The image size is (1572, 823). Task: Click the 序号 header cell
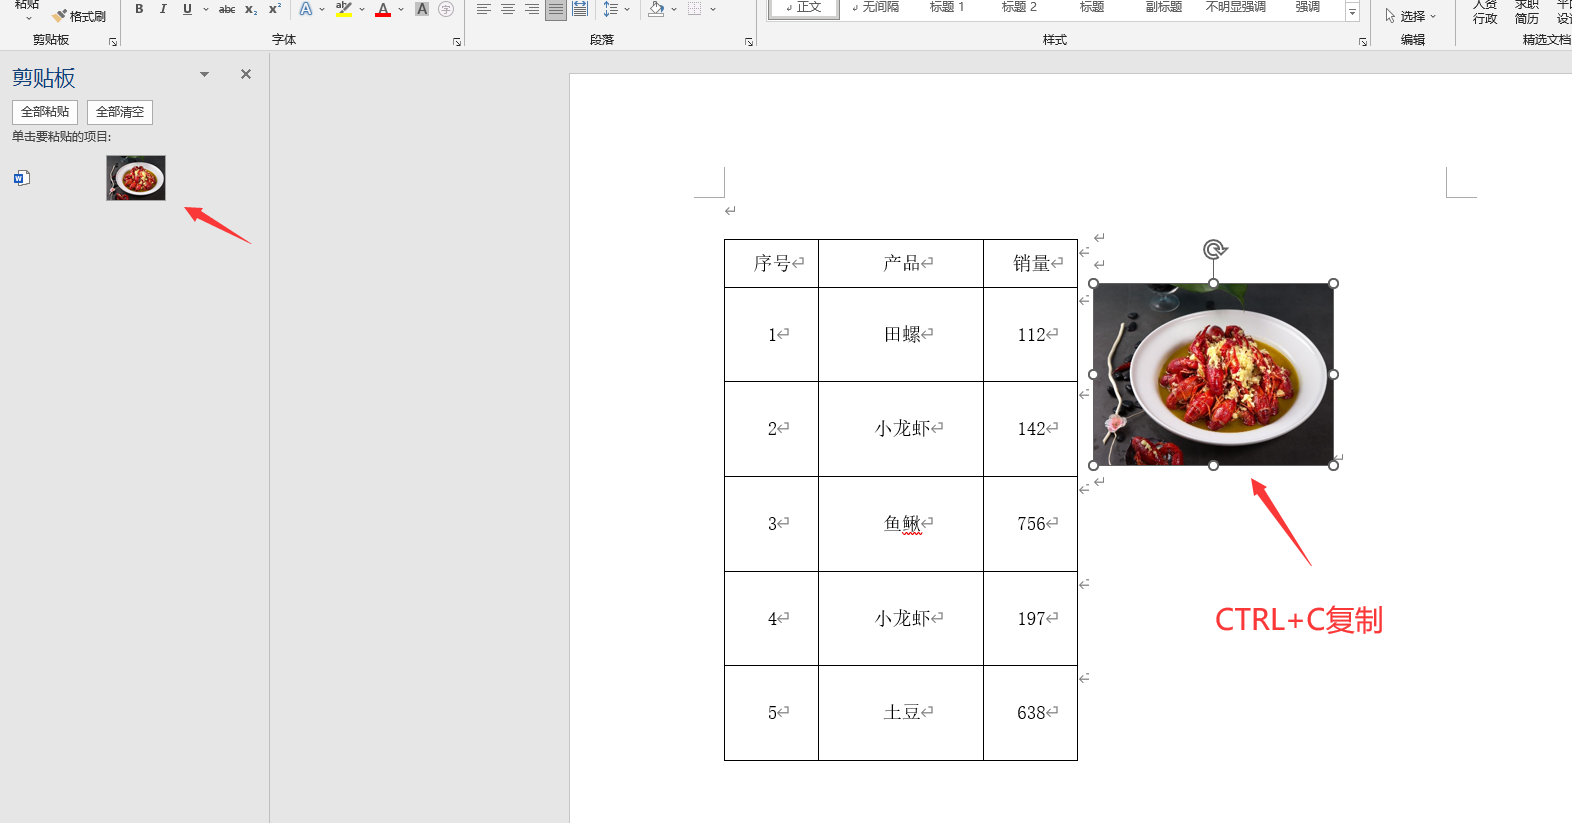[x=771, y=264]
